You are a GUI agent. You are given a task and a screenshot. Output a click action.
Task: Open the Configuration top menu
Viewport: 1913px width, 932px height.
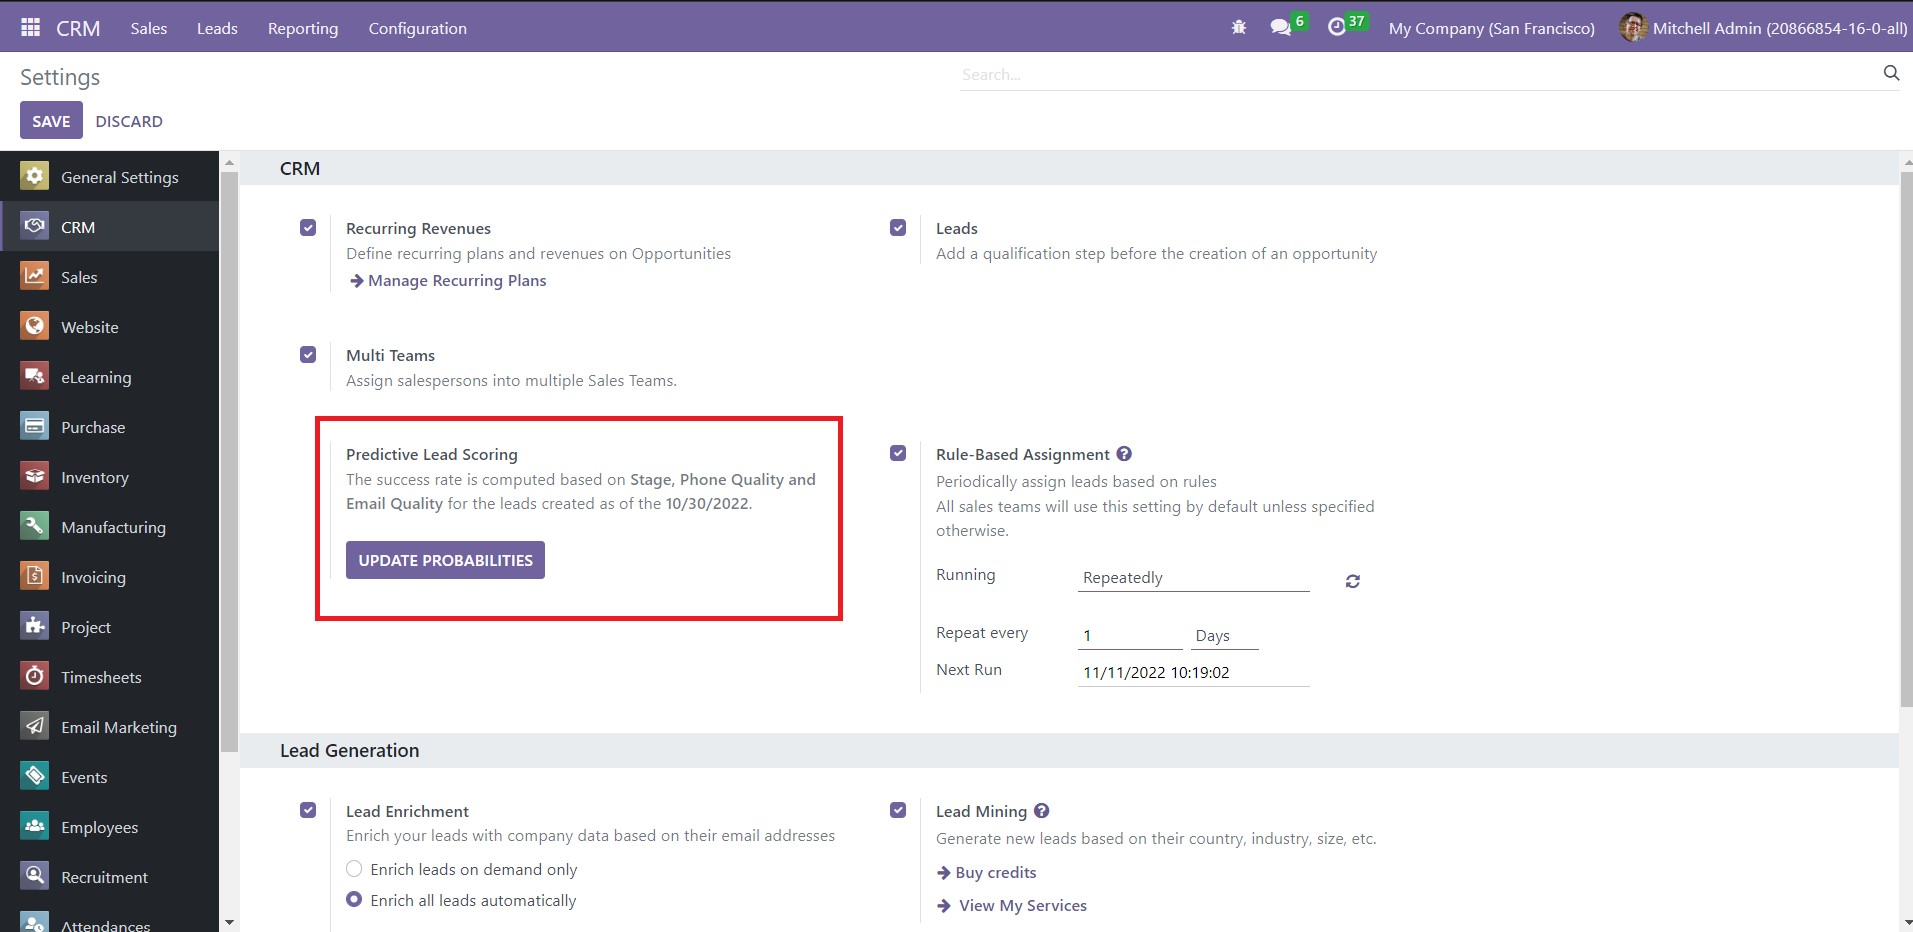pos(417,28)
